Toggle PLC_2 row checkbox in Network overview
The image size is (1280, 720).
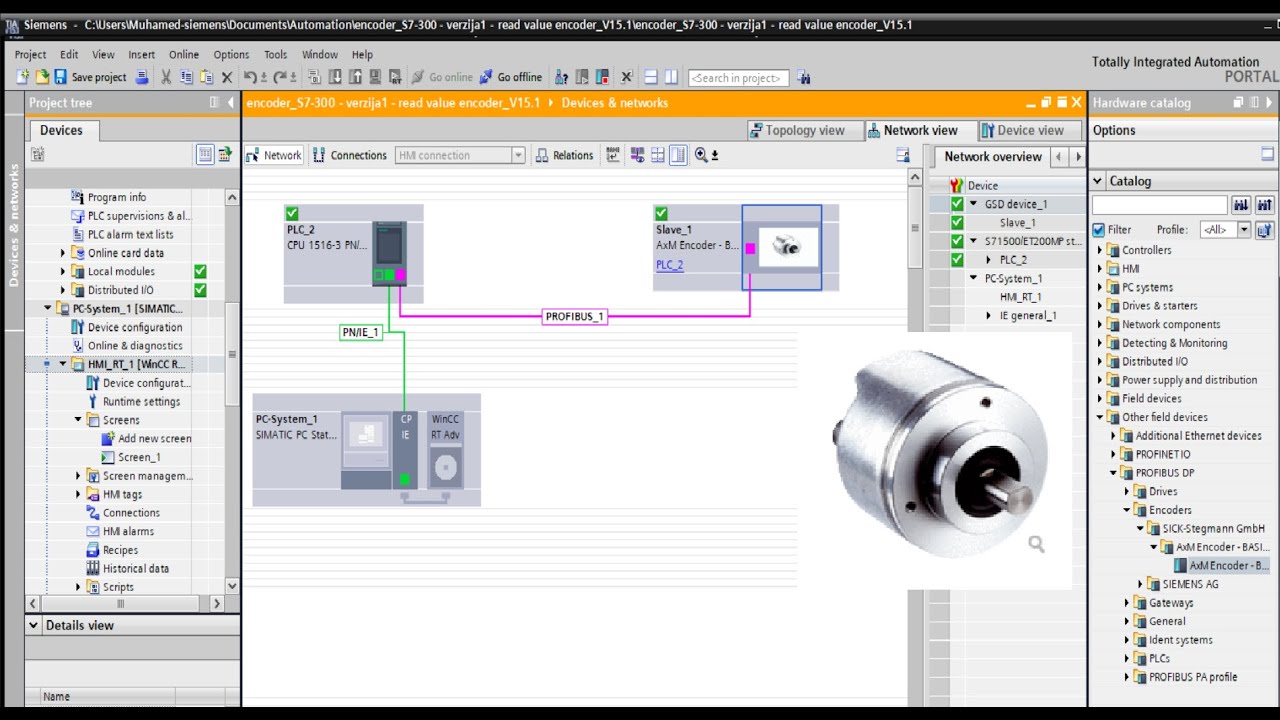click(x=957, y=260)
